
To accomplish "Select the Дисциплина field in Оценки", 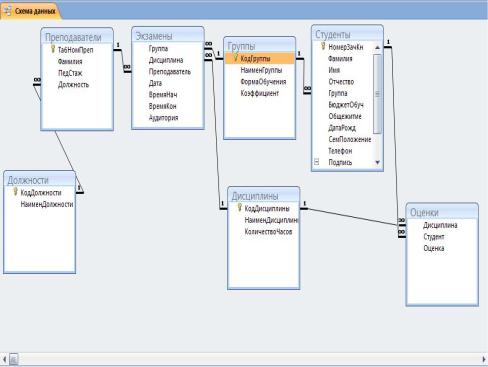I will coord(440,225).
